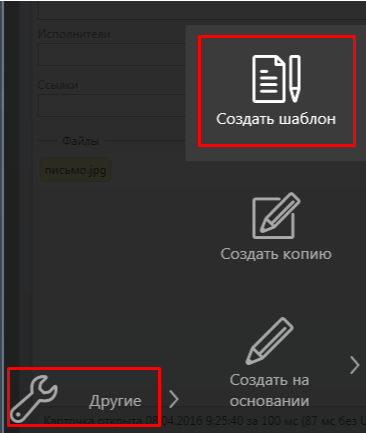This screenshot has height=433, width=366.
Task: Click the pencil part of Создать шаблон icon
Action: (295, 79)
